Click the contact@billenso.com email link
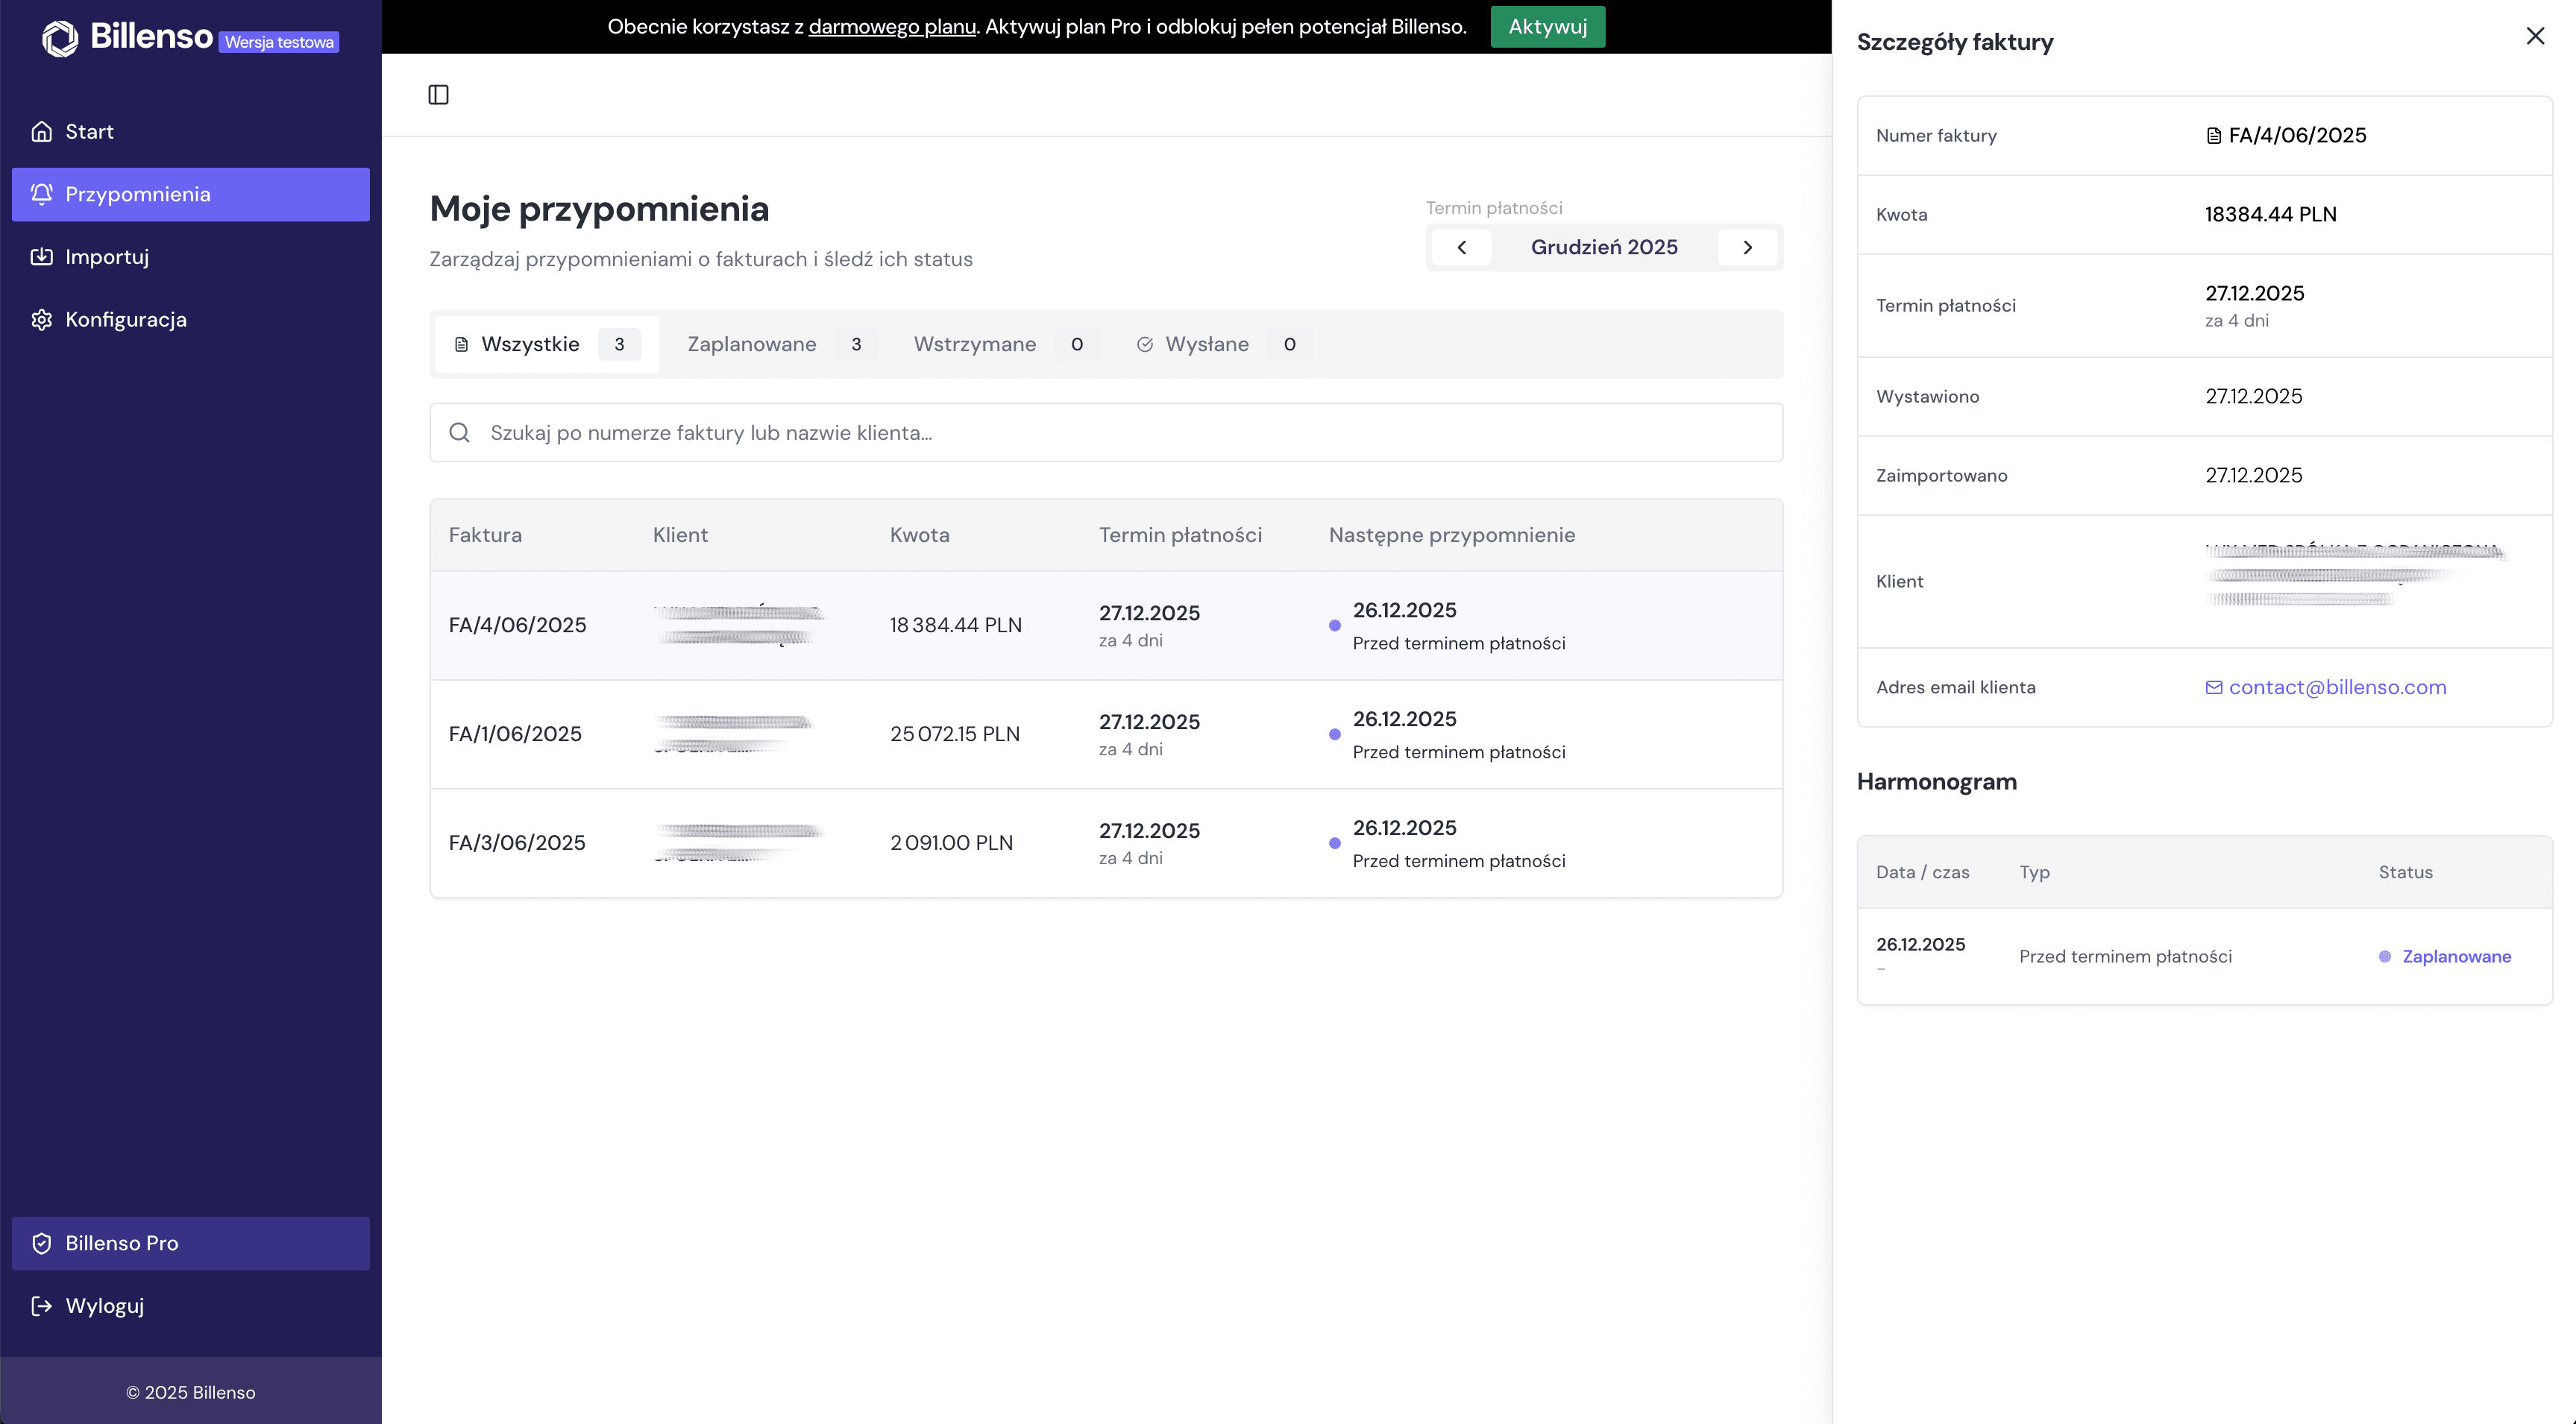This screenshot has height=1424, width=2576. point(2336,688)
